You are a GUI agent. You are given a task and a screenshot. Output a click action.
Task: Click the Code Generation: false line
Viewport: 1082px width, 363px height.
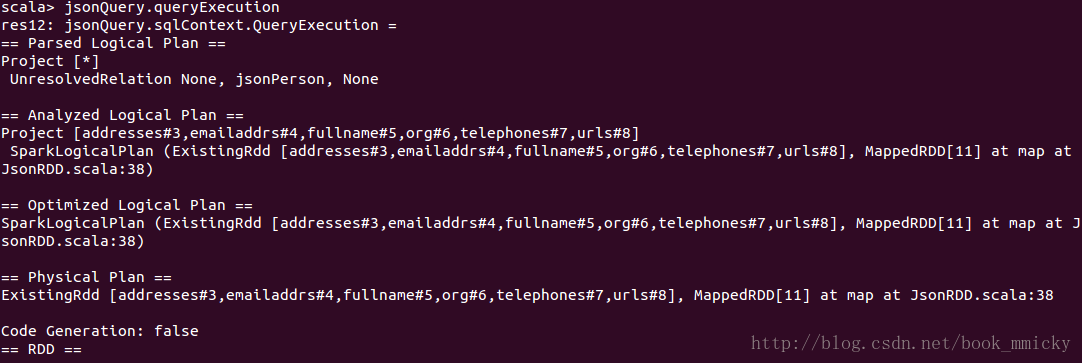coord(100,331)
